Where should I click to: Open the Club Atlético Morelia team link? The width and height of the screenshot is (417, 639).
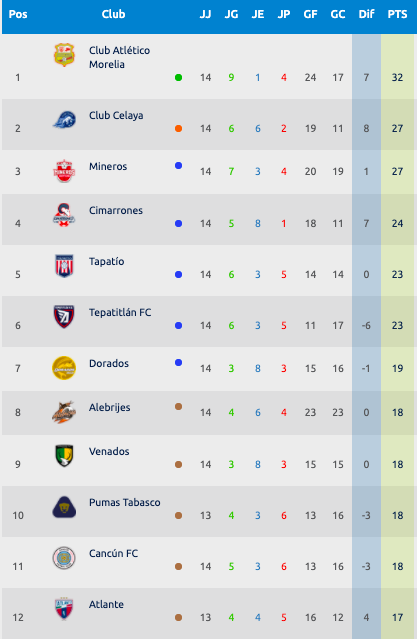(119, 57)
